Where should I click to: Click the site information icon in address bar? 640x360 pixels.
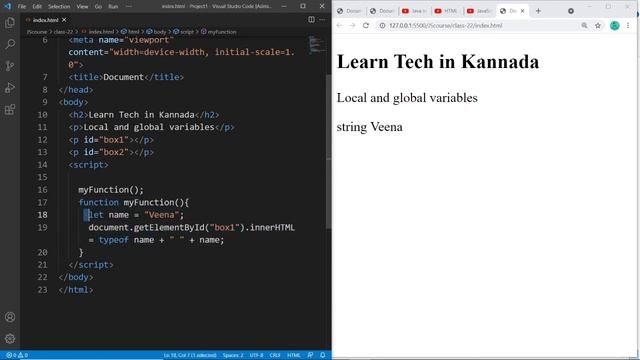[382, 25]
